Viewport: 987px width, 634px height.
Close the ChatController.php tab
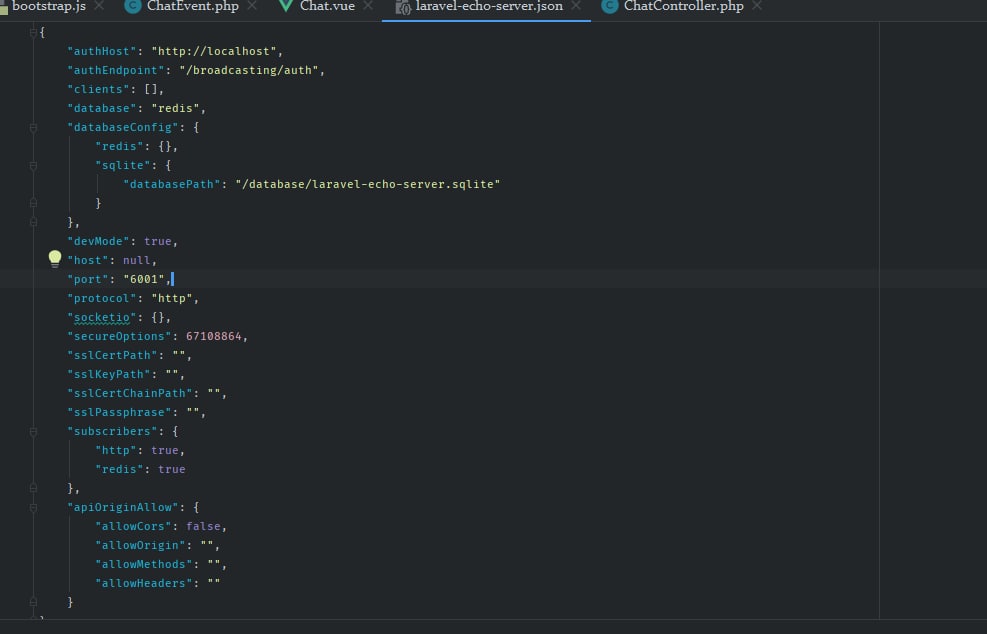point(757,6)
